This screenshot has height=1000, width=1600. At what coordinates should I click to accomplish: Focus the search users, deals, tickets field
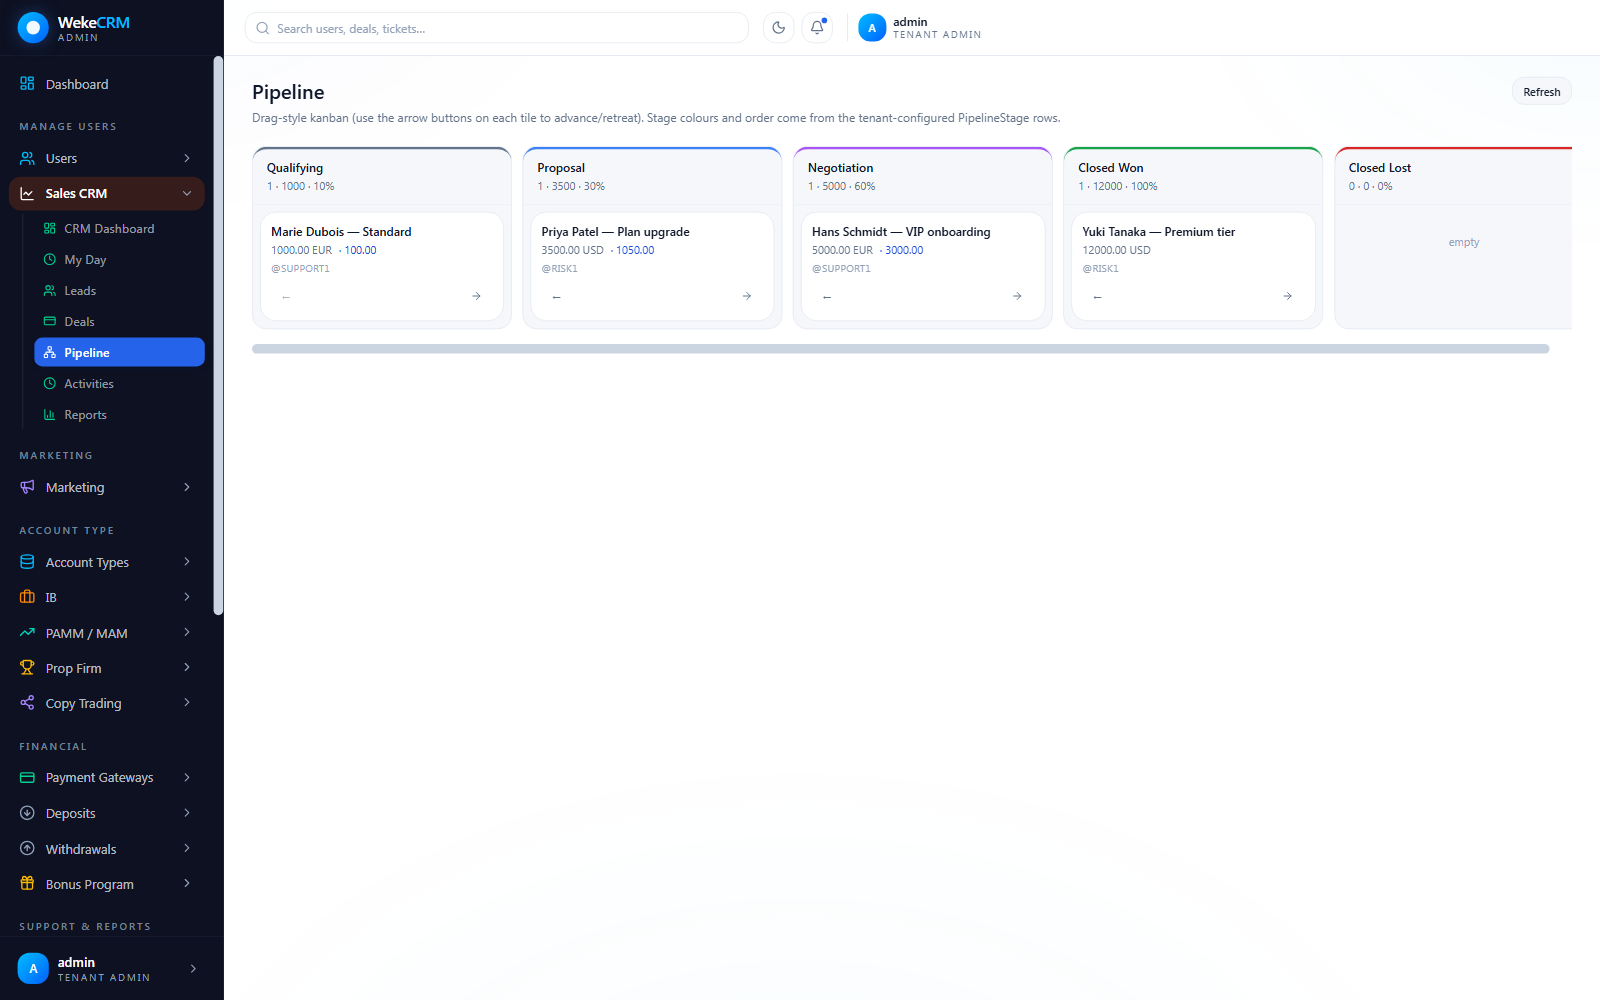[x=497, y=28]
